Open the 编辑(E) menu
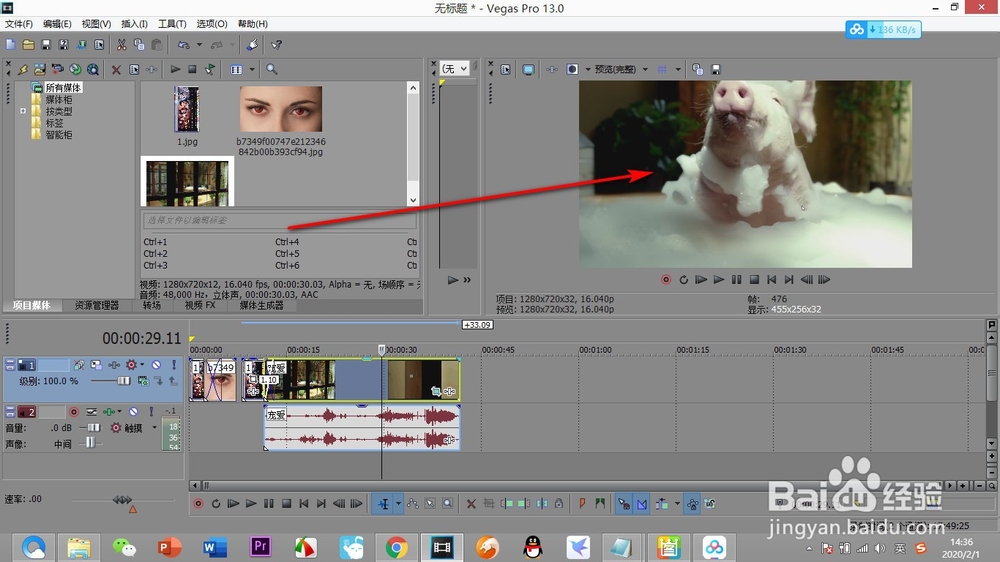1000x562 pixels. (57, 24)
